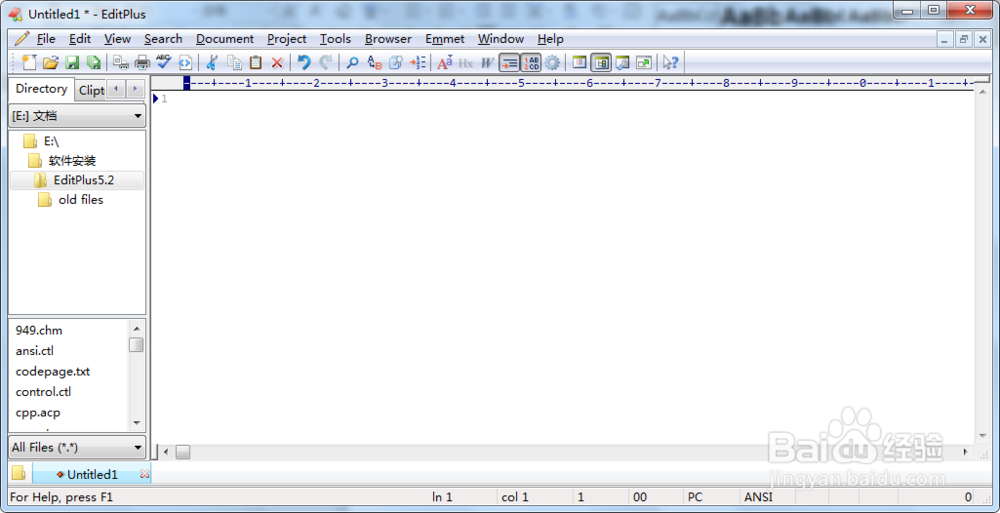Click the Find in Files icon
This screenshot has height=513, width=1000.
pos(396,63)
